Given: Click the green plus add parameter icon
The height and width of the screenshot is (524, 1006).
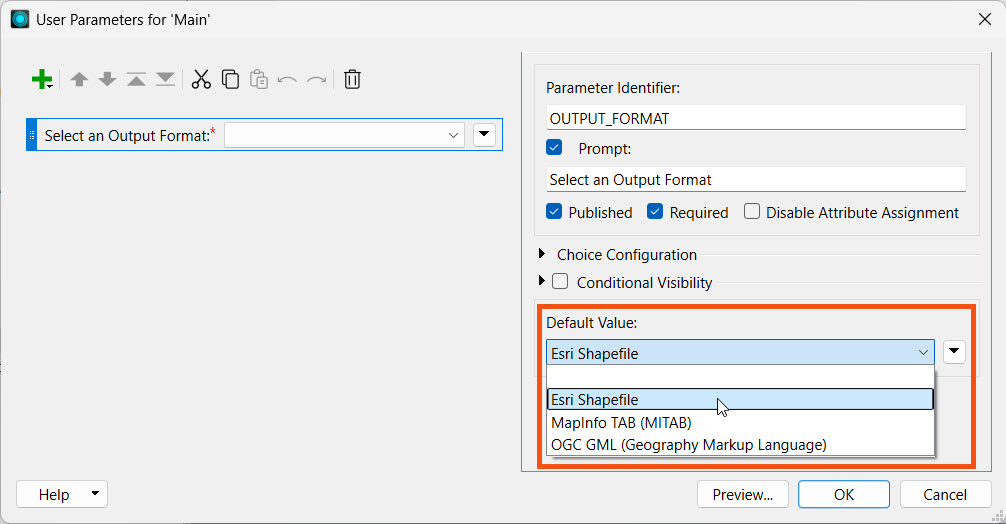Looking at the screenshot, I should click(41, 80).
